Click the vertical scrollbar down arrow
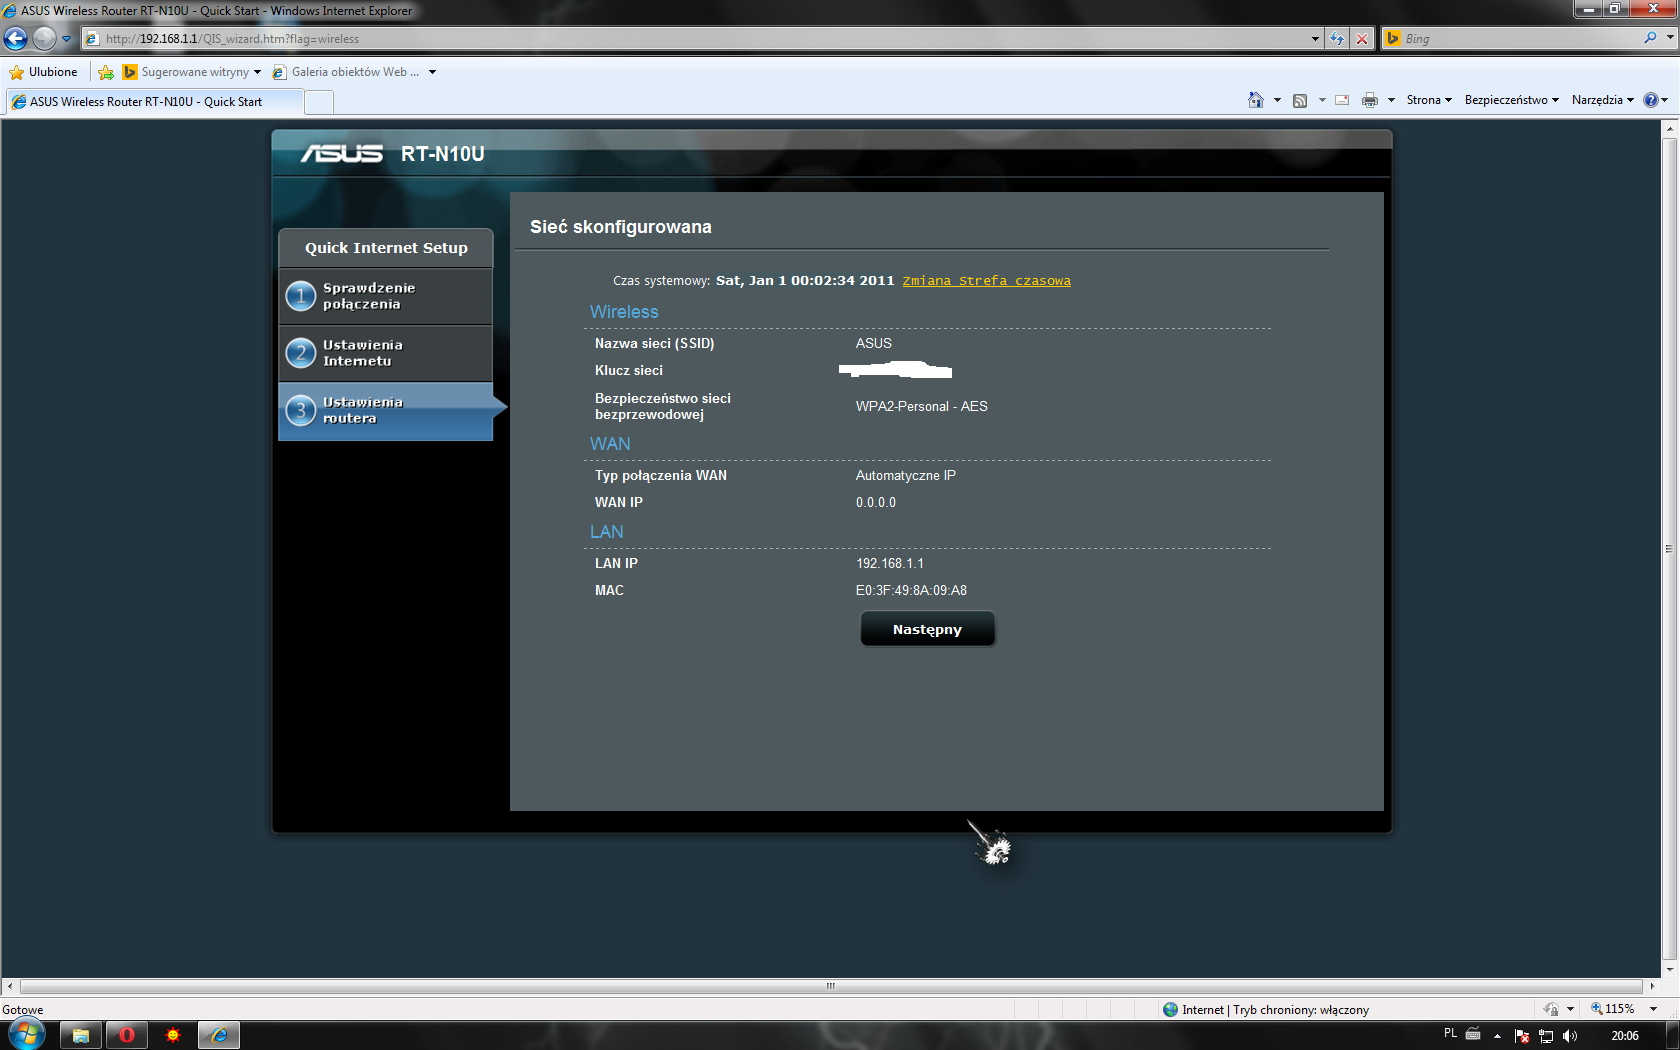Image resolution: width=1680 pixels, height=1050 pixels. tap(1669, 969)
